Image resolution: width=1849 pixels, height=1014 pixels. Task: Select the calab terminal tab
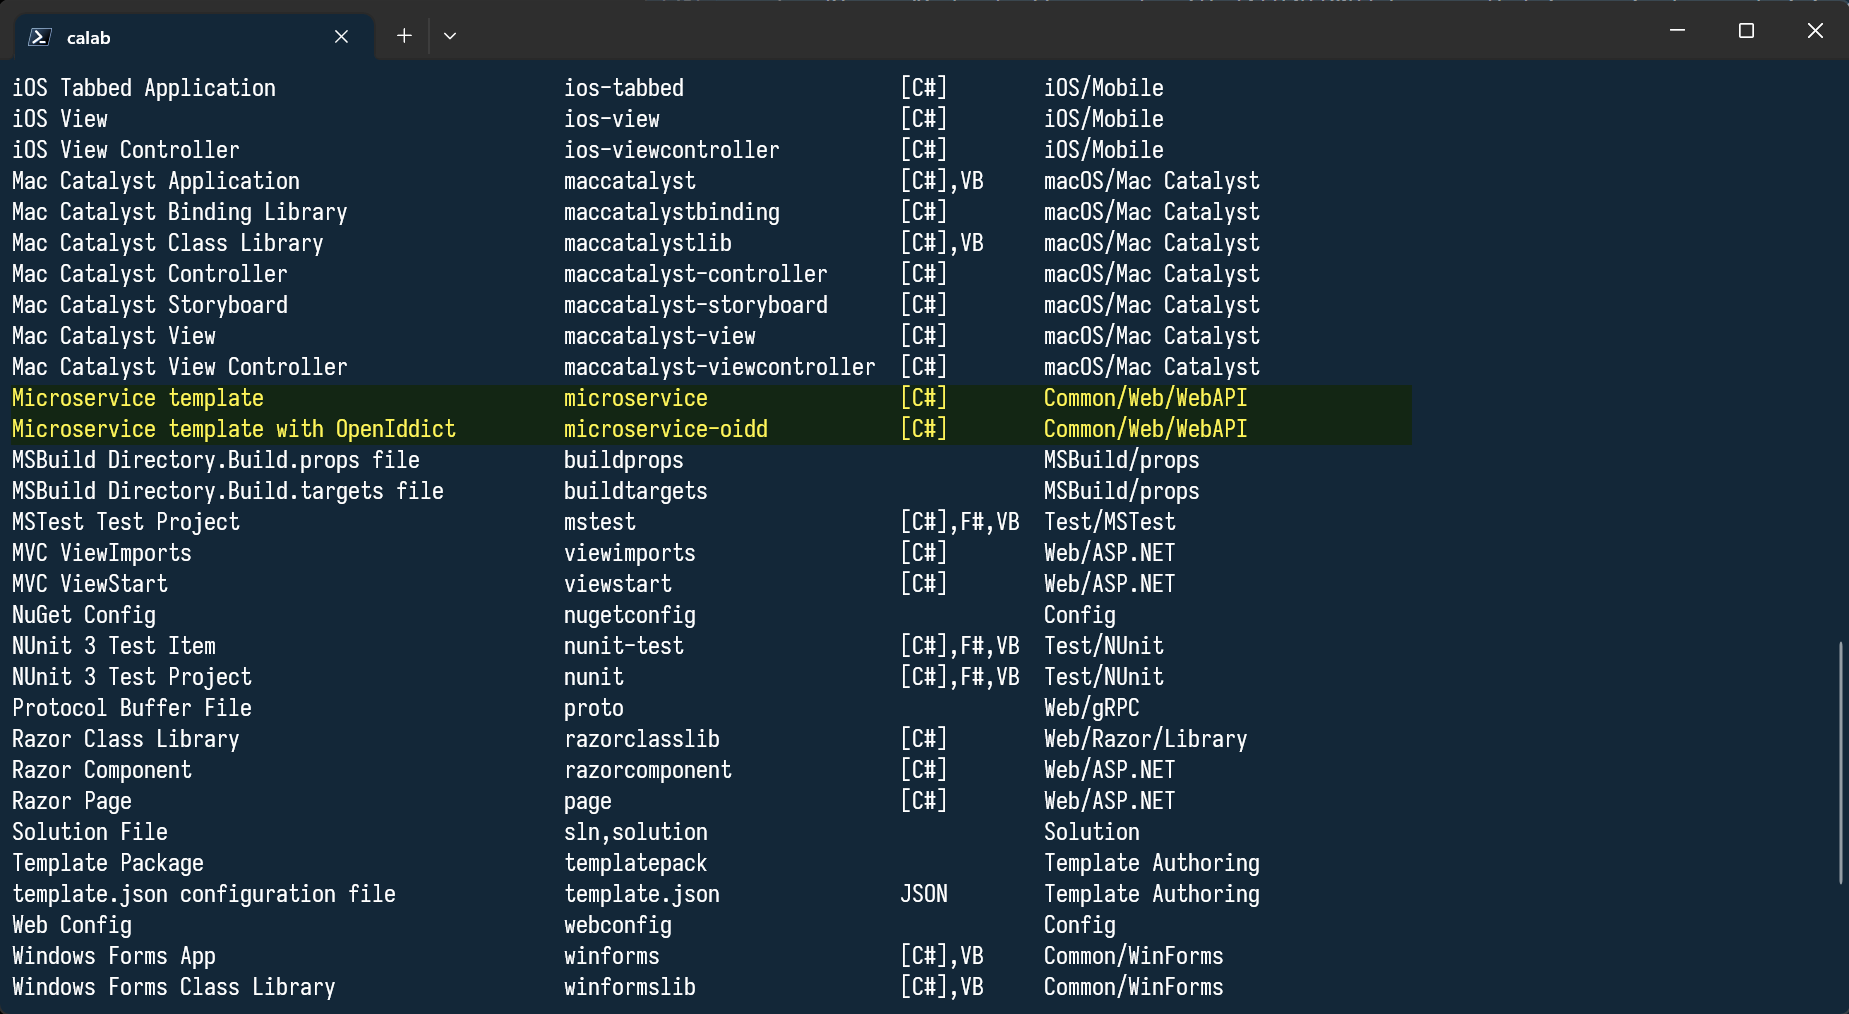(x=194, y=37)
